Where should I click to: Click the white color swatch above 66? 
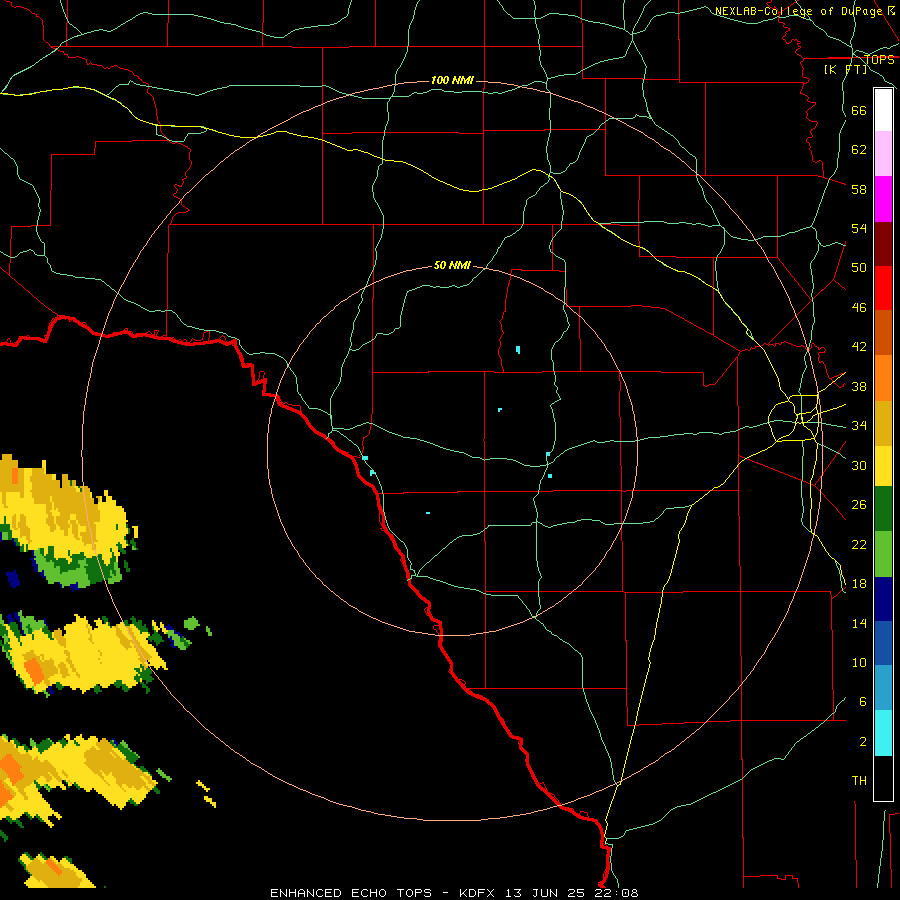(883, 110)
